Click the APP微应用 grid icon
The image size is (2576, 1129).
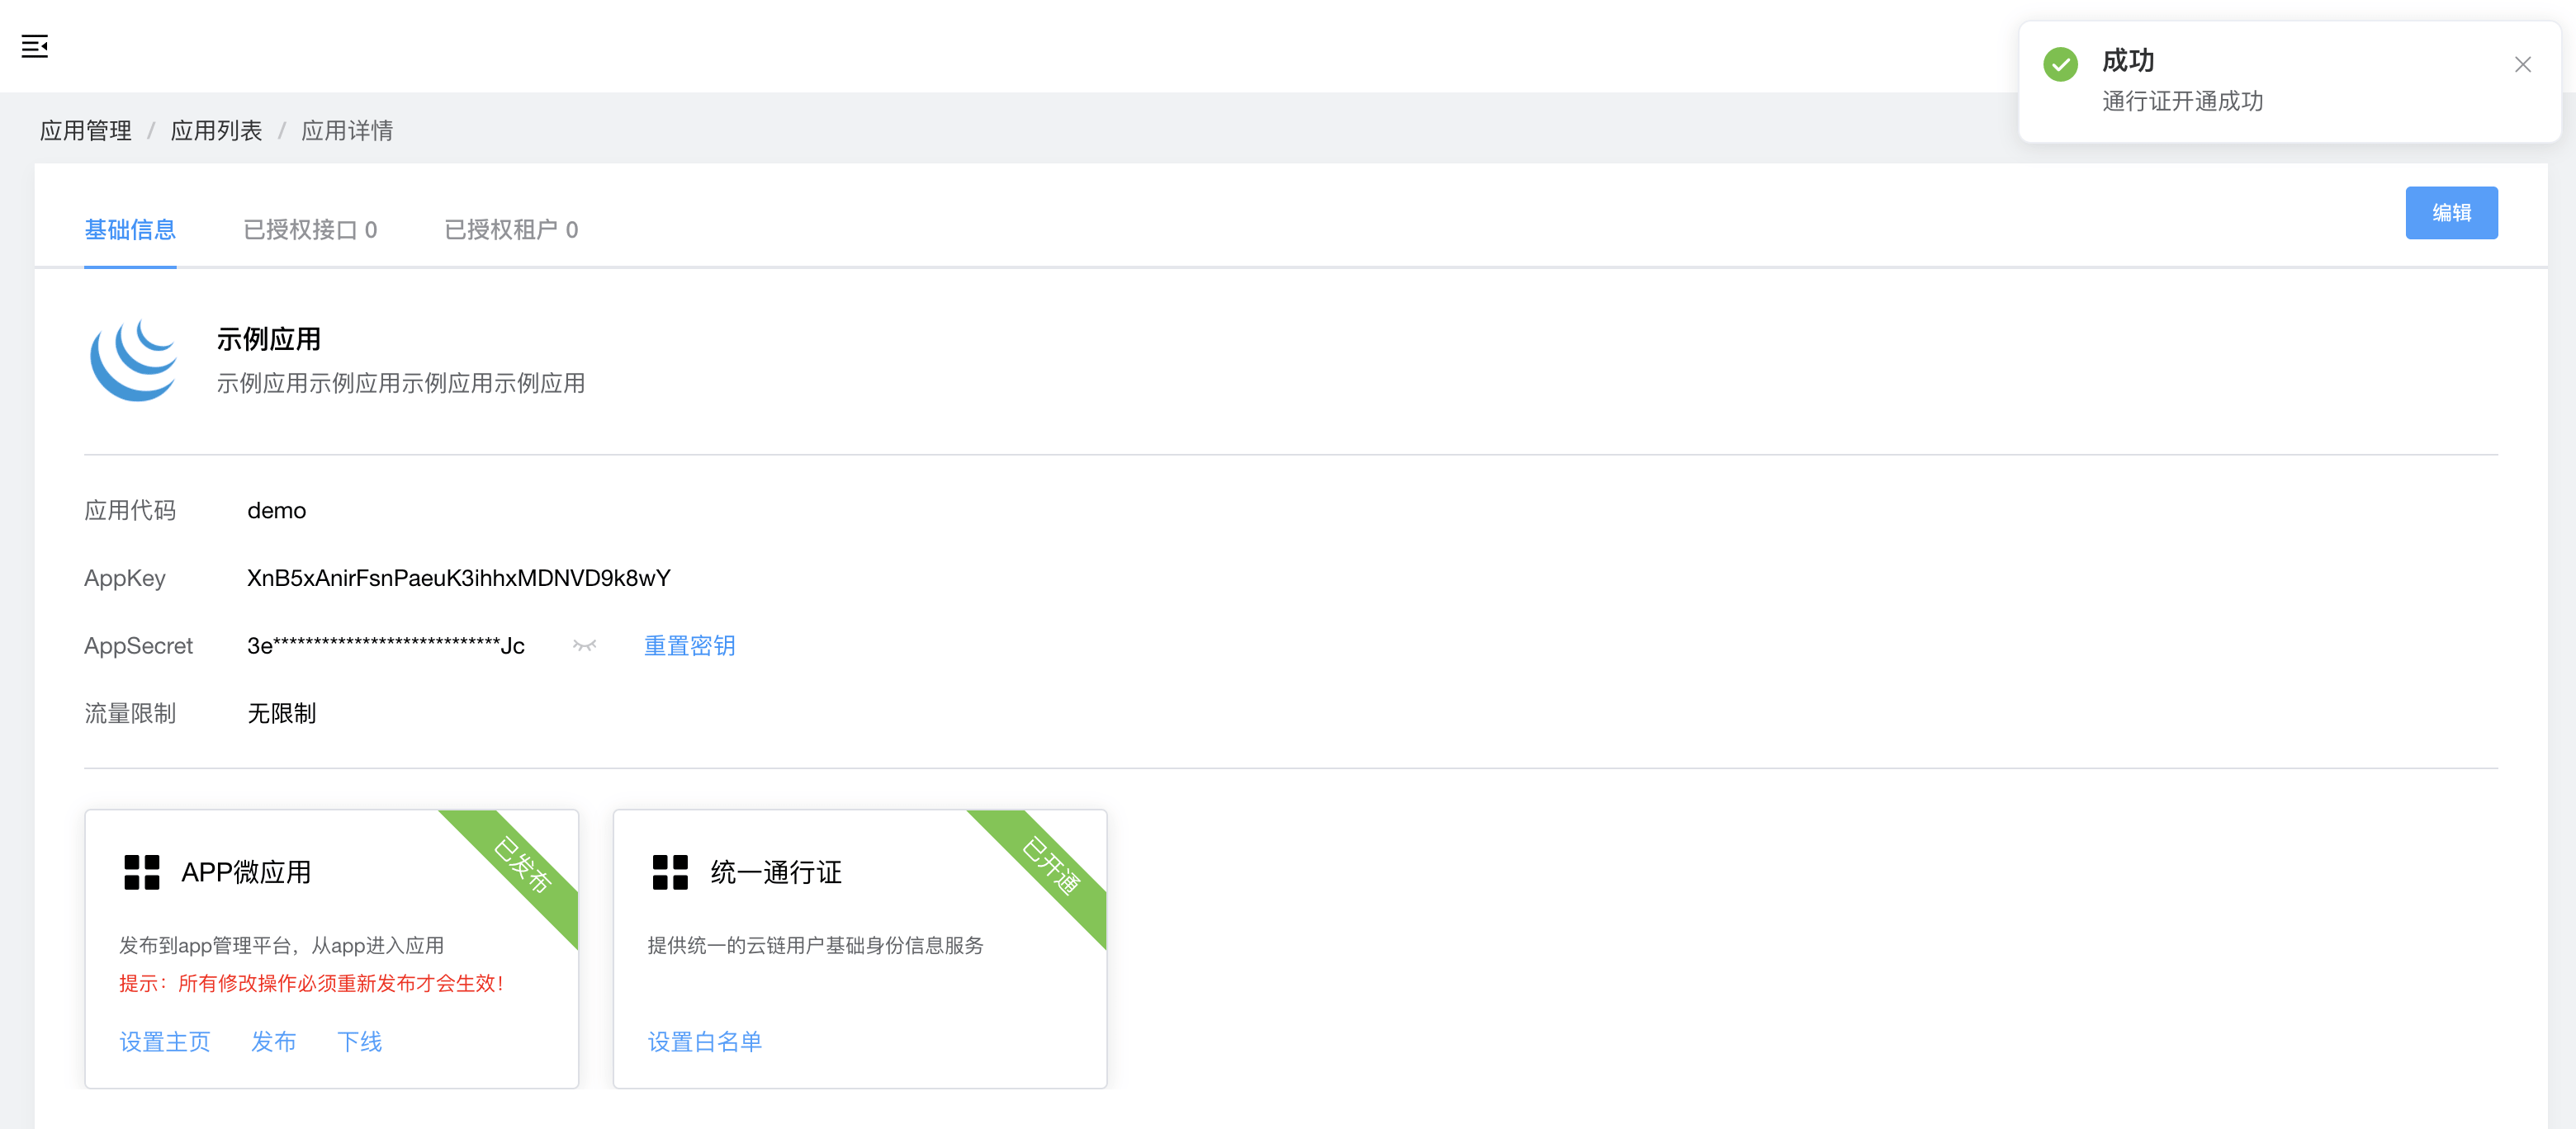142,872
